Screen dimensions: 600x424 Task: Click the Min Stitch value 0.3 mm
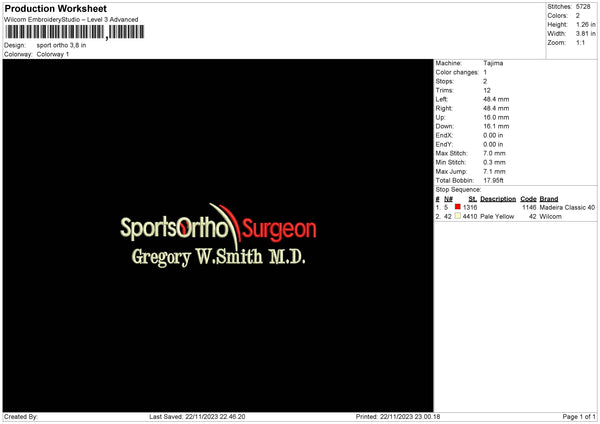pos(494,162)
